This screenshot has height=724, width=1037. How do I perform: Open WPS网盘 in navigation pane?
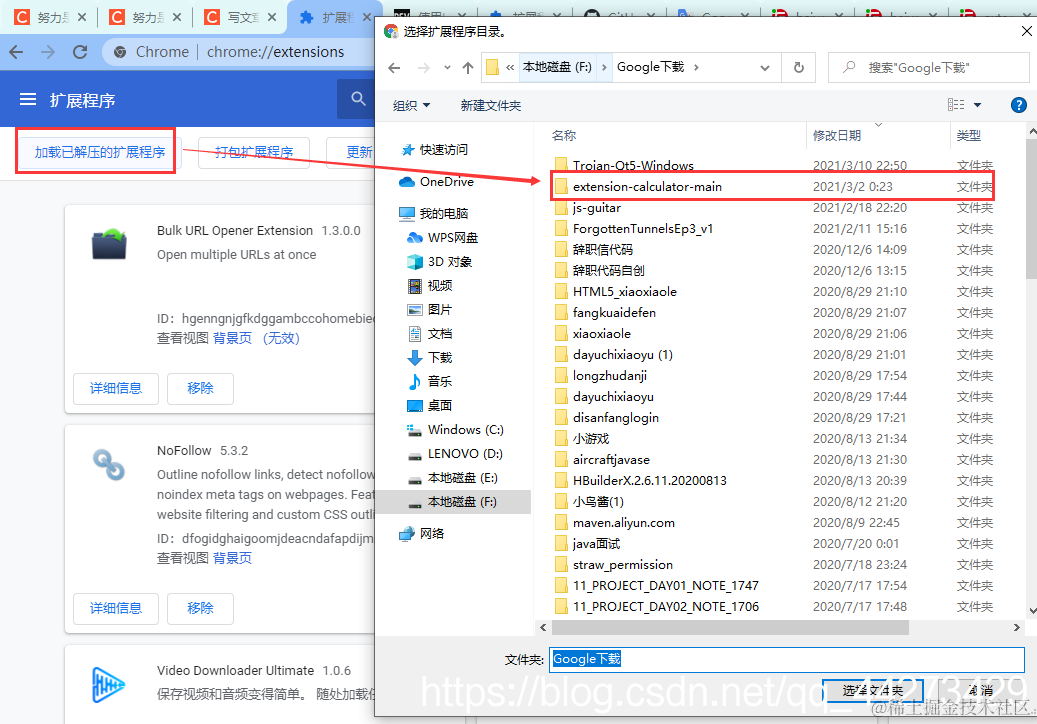click(442, 238)
